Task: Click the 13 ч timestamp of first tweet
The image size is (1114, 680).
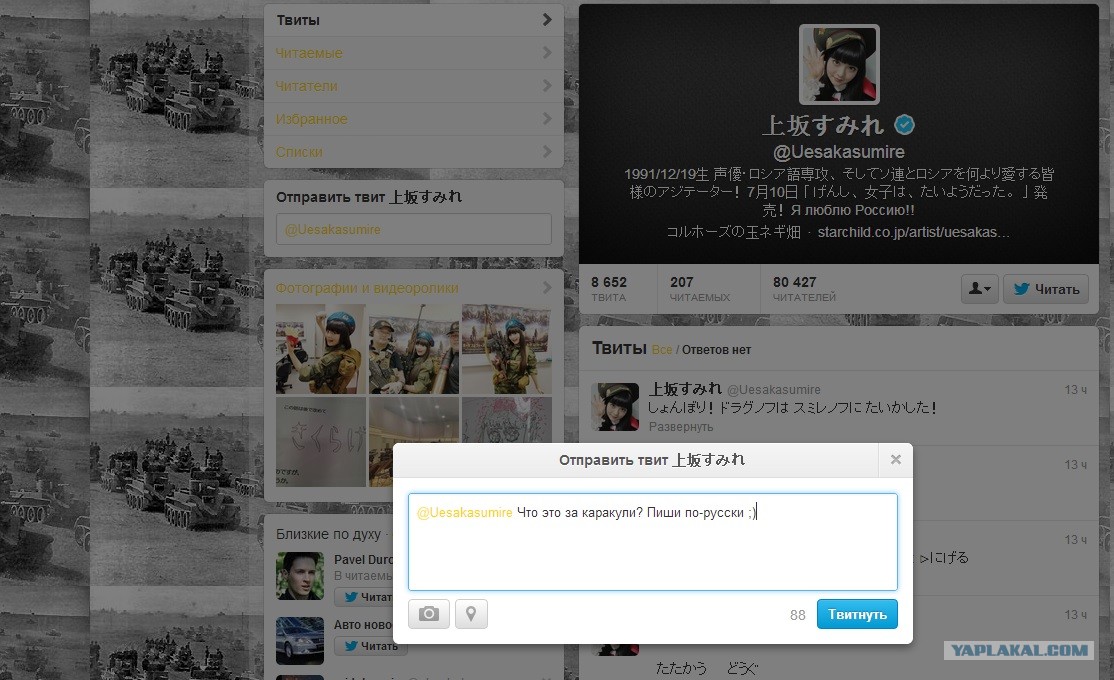Action: (1076, 389)
